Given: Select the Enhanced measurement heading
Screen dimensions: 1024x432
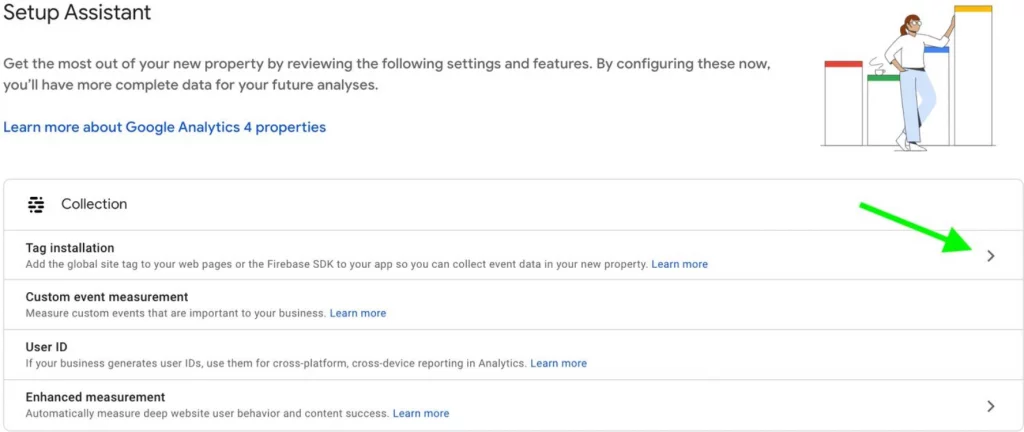Looking at the screenshot, I should 95,397.
